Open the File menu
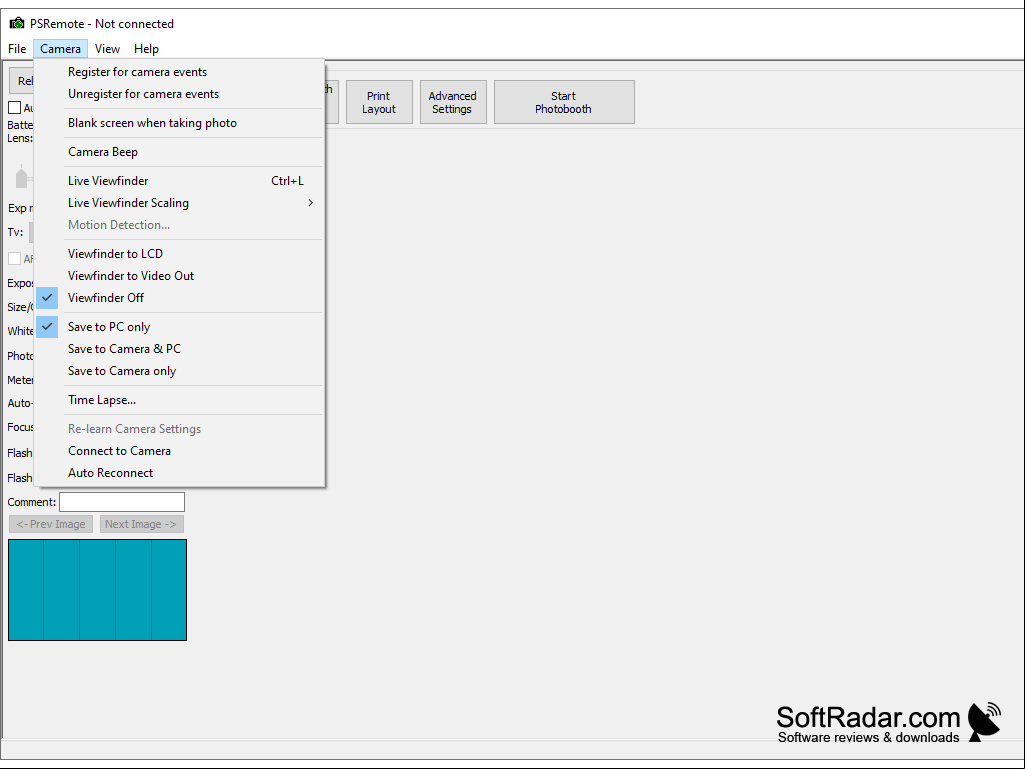Viewport: 1025px width, 769px height. coord(17,48)
